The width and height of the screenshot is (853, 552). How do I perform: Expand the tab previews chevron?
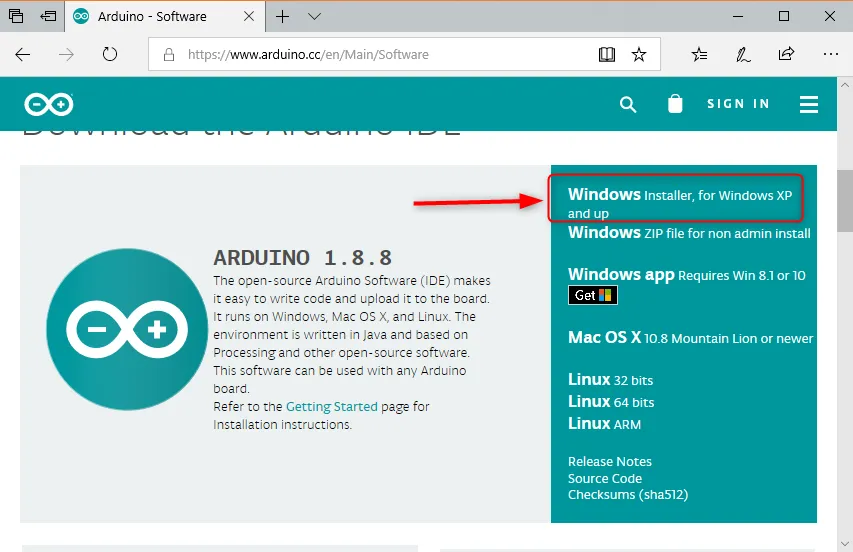pos(314,16)
